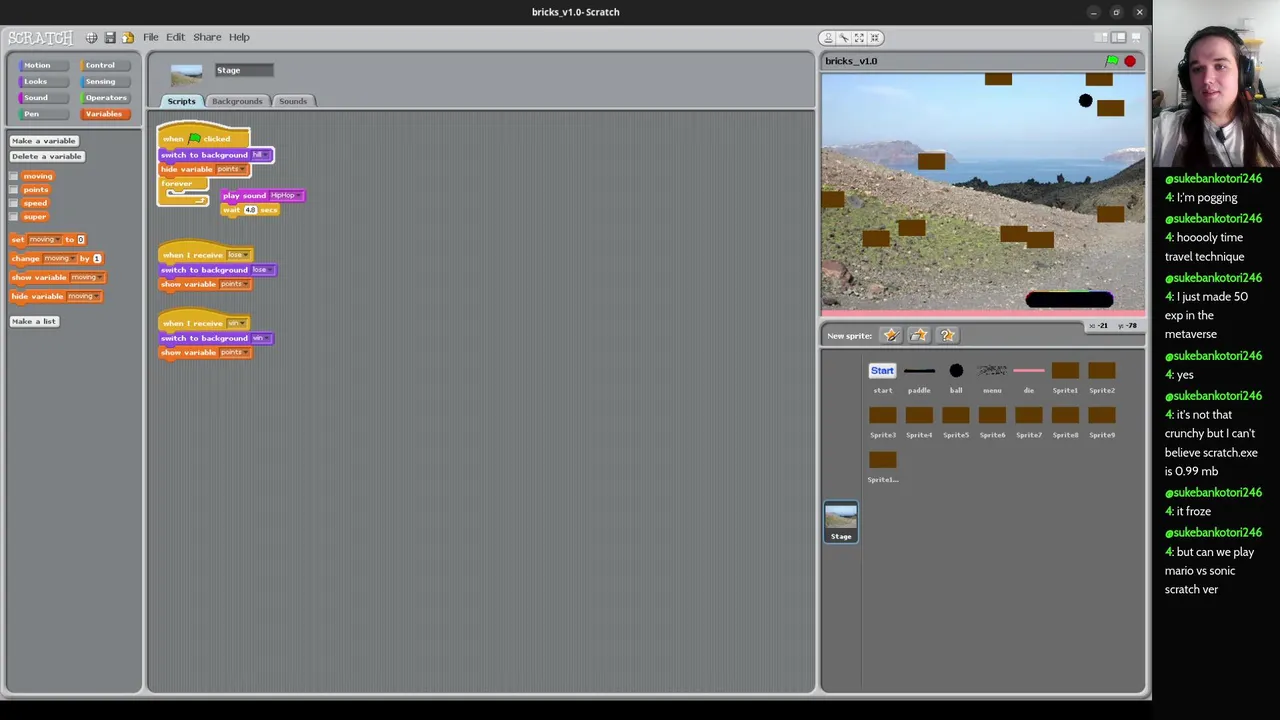The width and height of the screenshot is (1280, 720).
Task: Toggle the points variable checkbox
Action: (13, 190)
